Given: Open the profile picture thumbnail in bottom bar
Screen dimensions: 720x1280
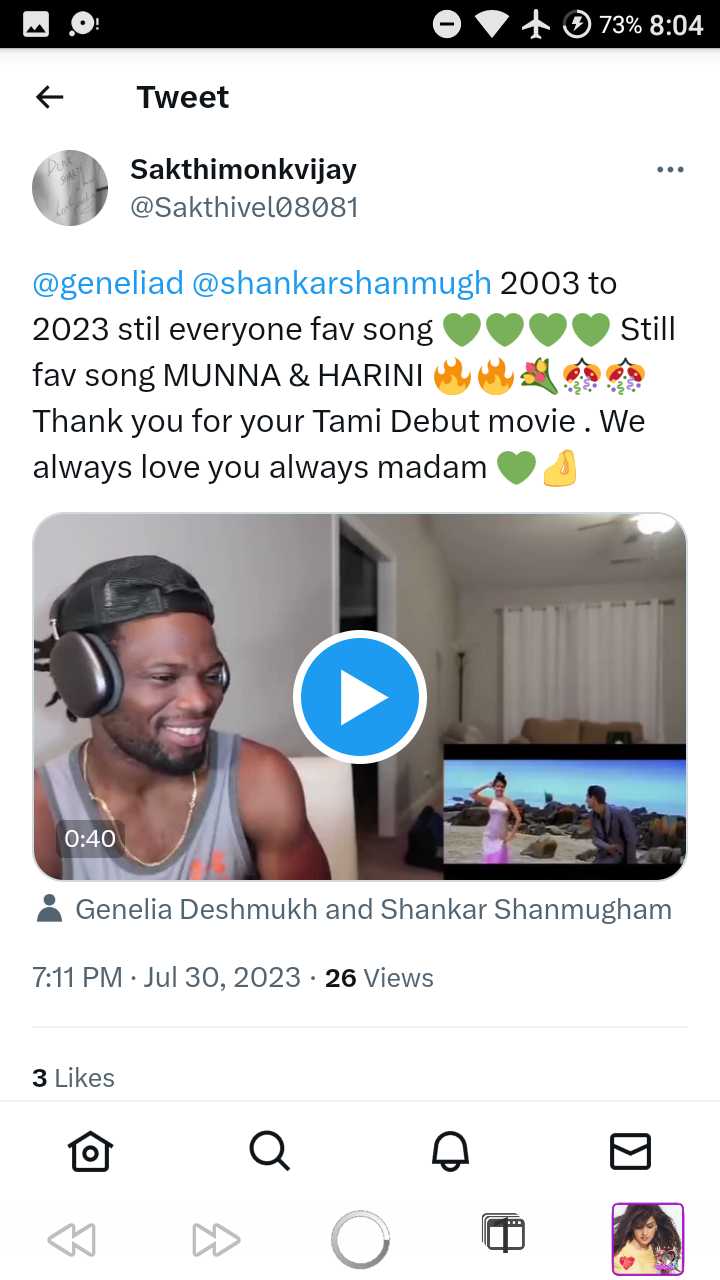Looking at the screenshot, I should (x=647, y=1240).
